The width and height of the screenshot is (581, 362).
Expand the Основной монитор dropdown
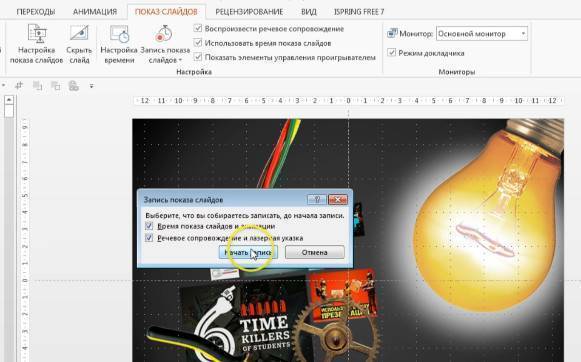coord(523,34)
